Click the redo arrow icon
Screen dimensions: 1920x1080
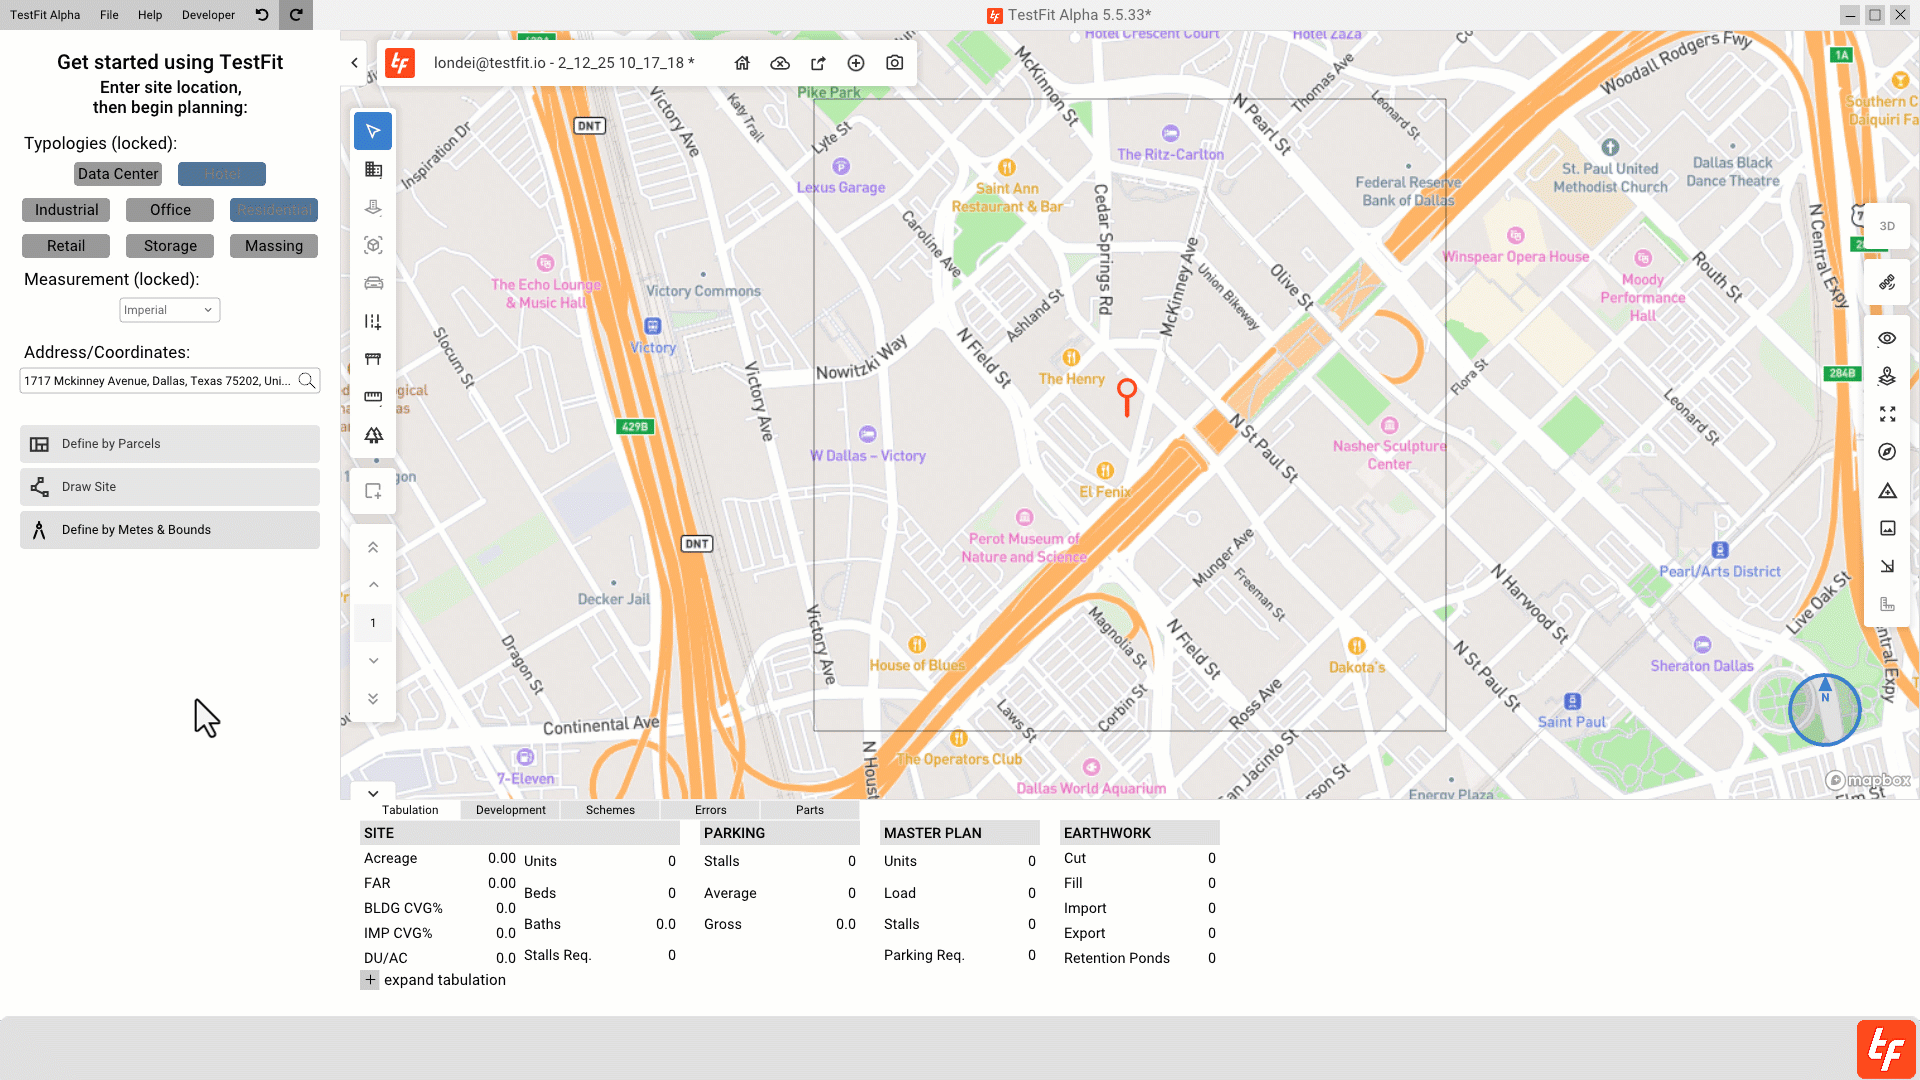click(x=296, y=15)
